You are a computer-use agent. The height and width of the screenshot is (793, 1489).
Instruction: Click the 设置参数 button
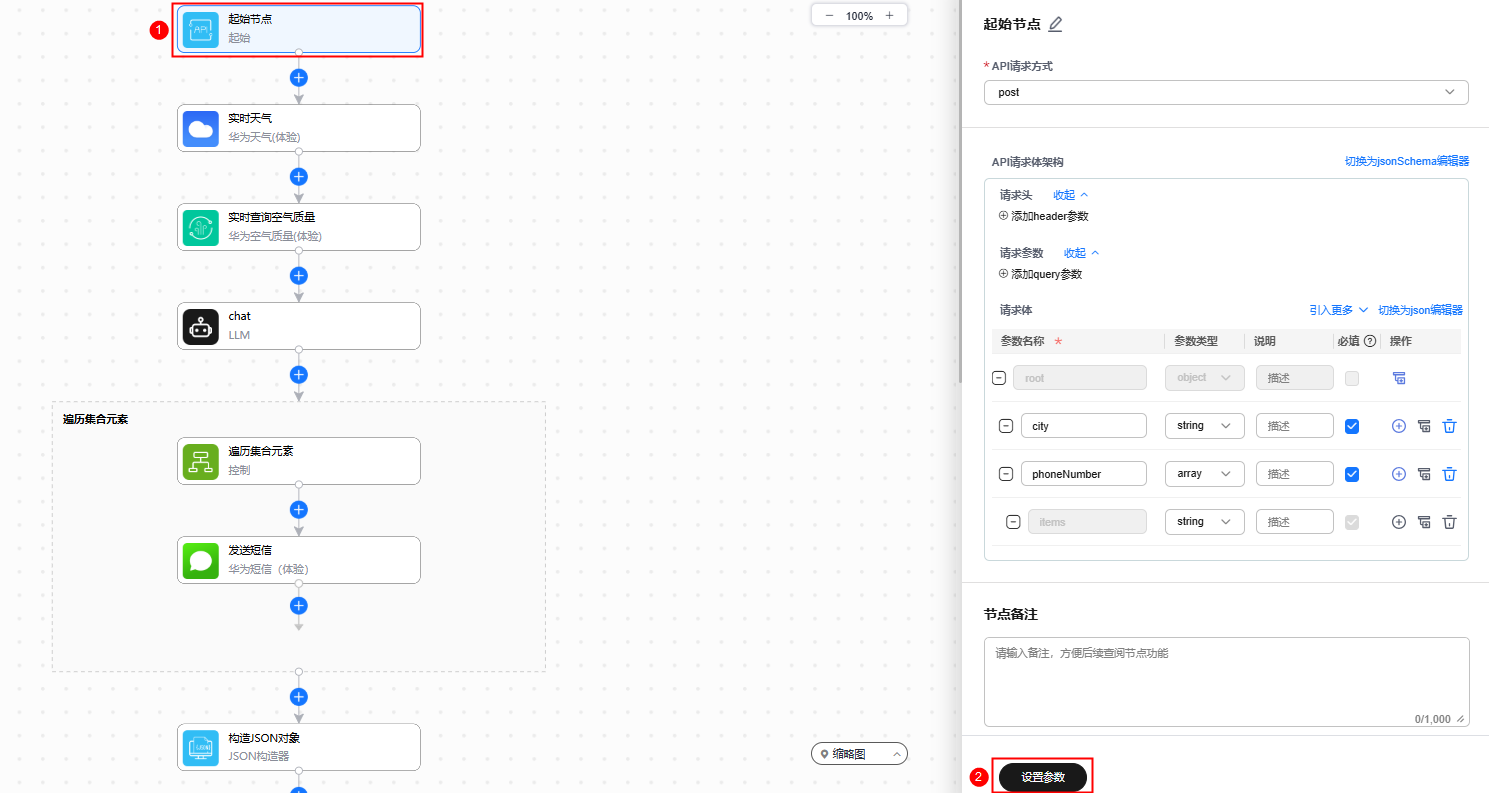1042,777
